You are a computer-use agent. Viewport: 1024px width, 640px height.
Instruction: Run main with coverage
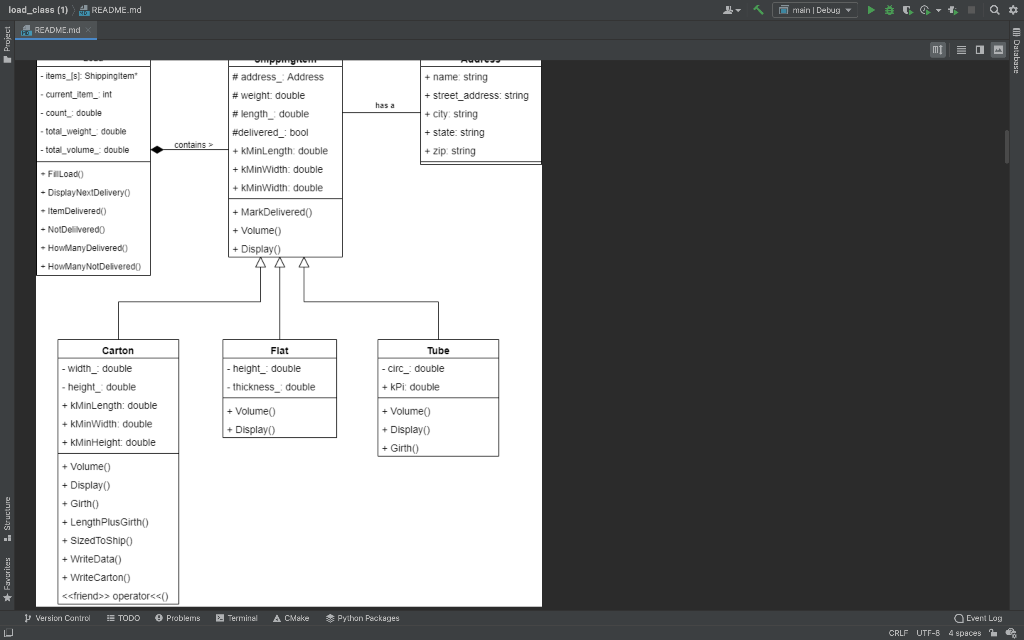pos(907,10)
